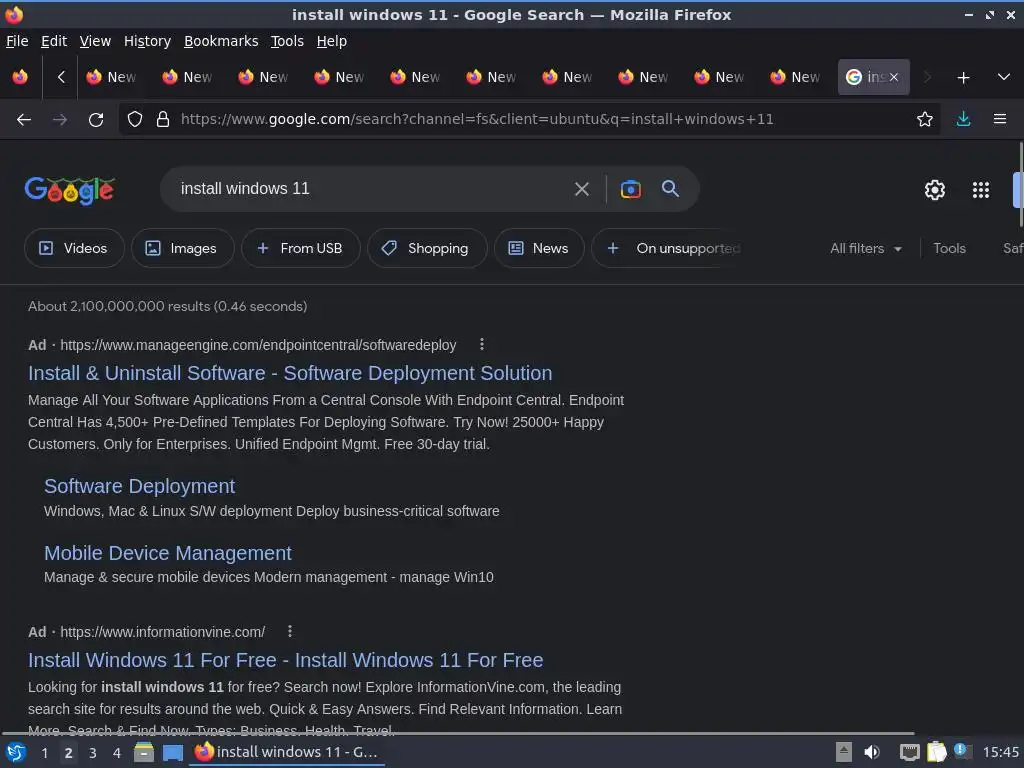Click the show desktop taskbar icon
Image resolution: width=1024 pixels, height=768 pixels.
click(x=172, y=753)
